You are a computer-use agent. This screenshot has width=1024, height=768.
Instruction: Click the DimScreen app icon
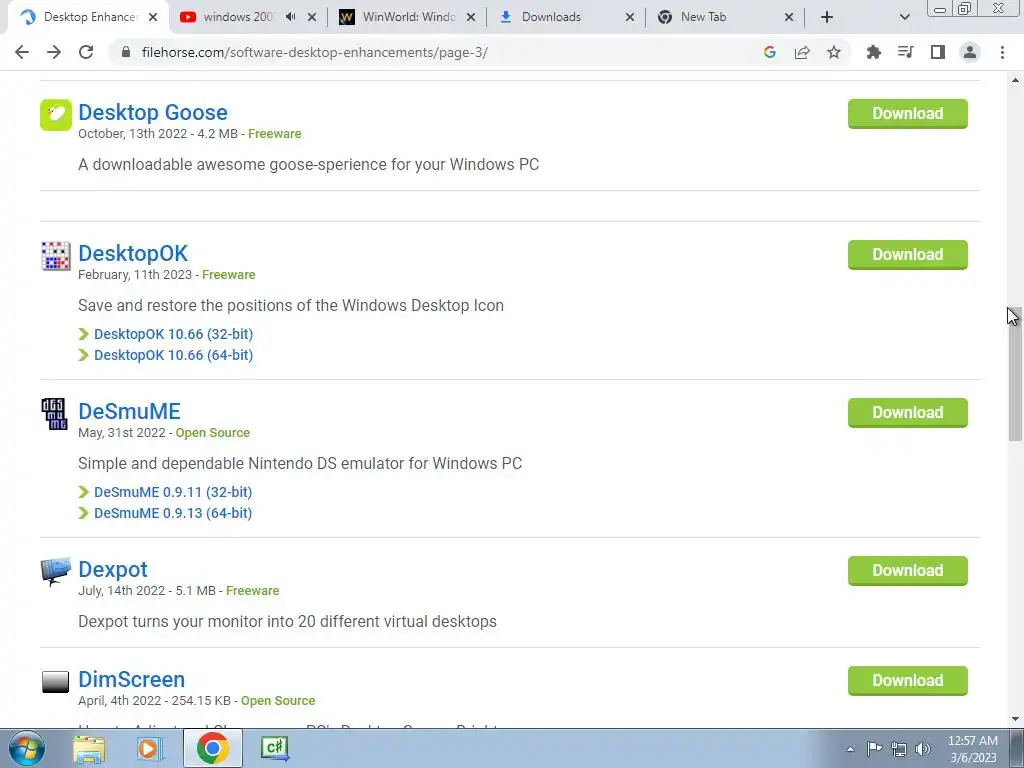click(x=56, y=682)
